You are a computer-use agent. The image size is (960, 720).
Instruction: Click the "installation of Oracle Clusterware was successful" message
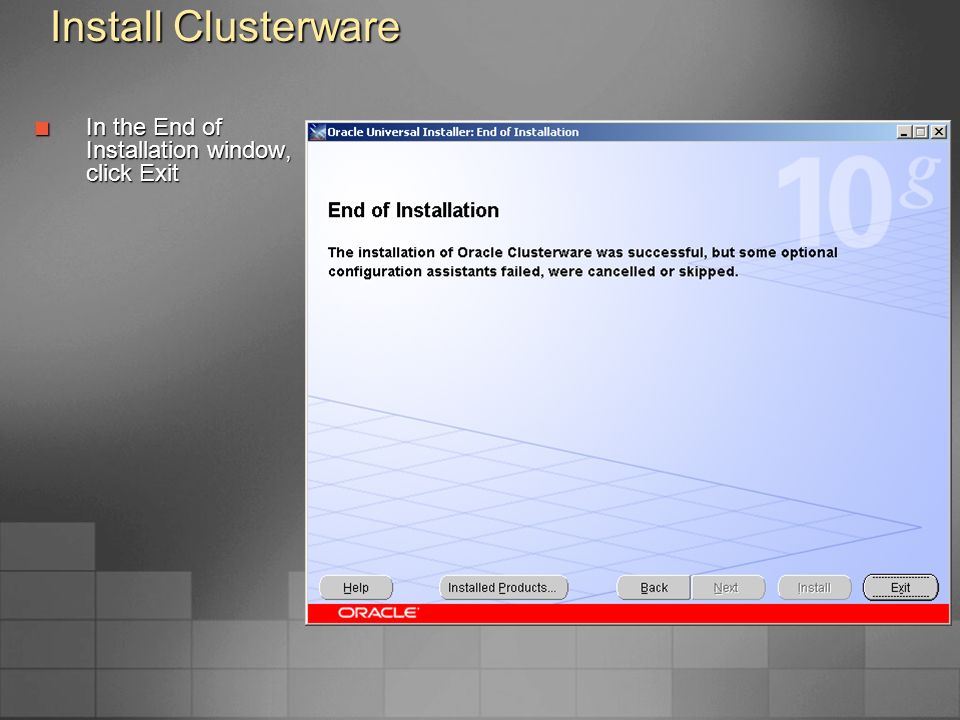point(582,261)
